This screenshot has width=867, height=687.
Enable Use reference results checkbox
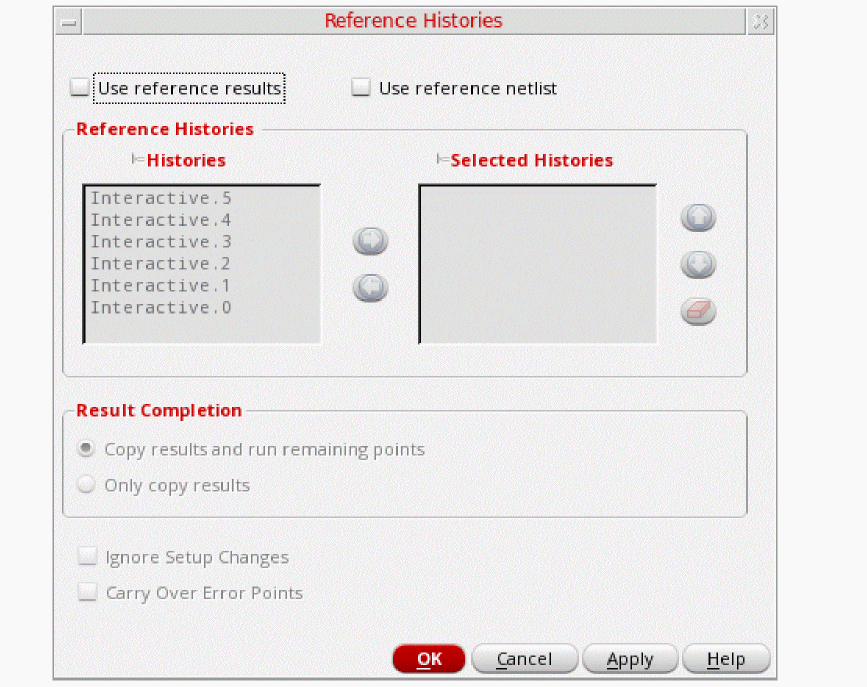[x=80, y=87]
